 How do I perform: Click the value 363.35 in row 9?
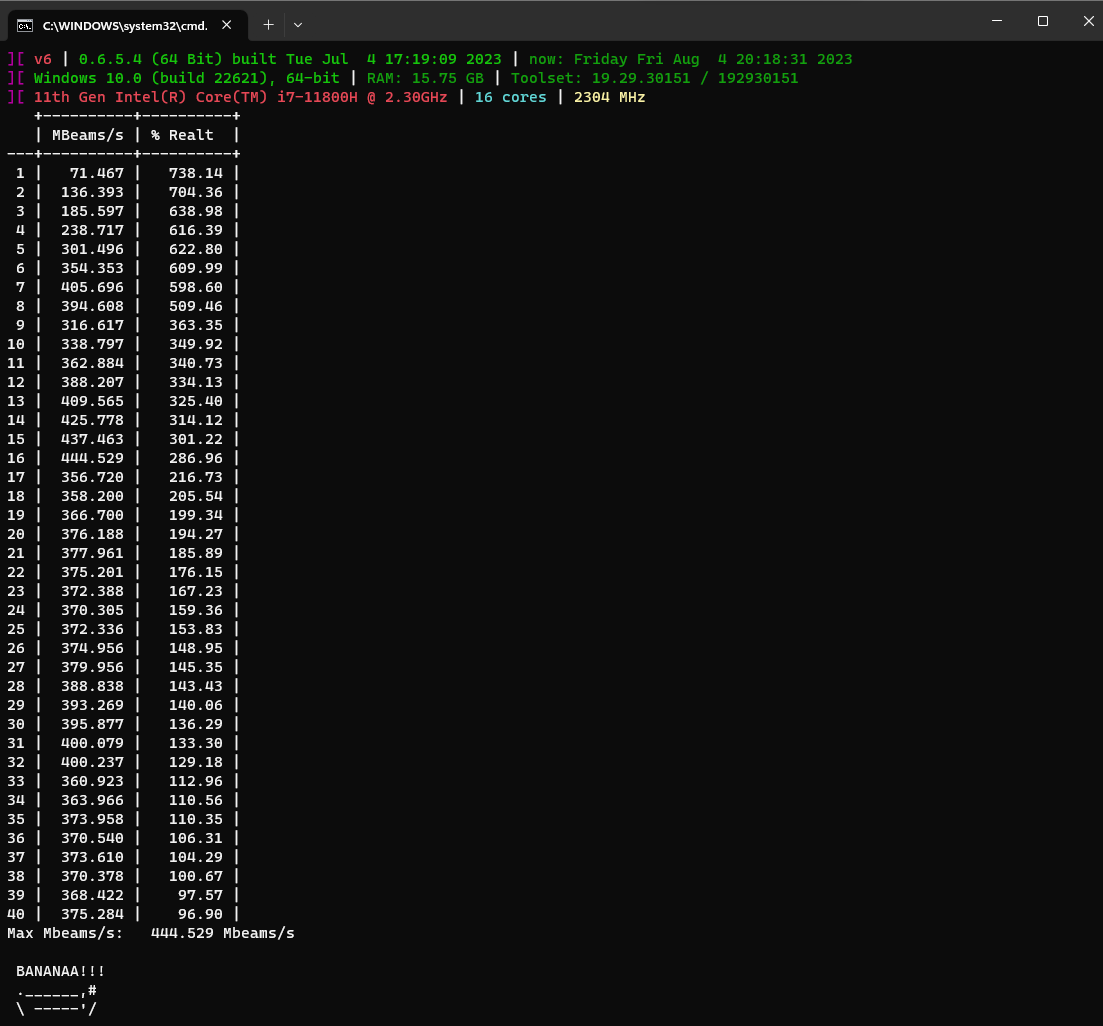[196, 325]
